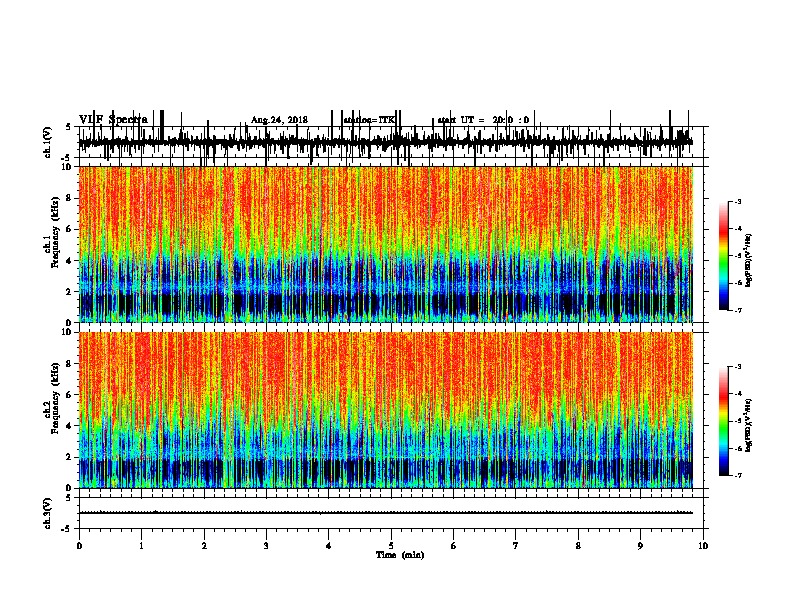Click the time axis tick label "6"
Viewport: 792px width, 612px height.
click(454, 546)
